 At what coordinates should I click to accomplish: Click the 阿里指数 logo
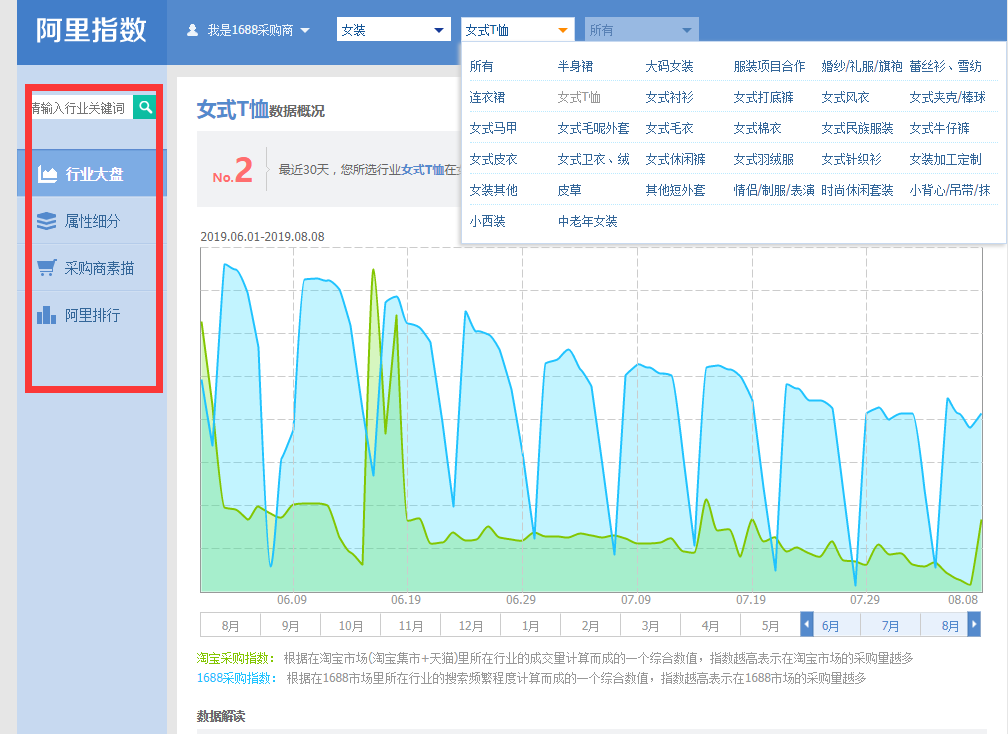pyautogui.click(x=91, y=30)
